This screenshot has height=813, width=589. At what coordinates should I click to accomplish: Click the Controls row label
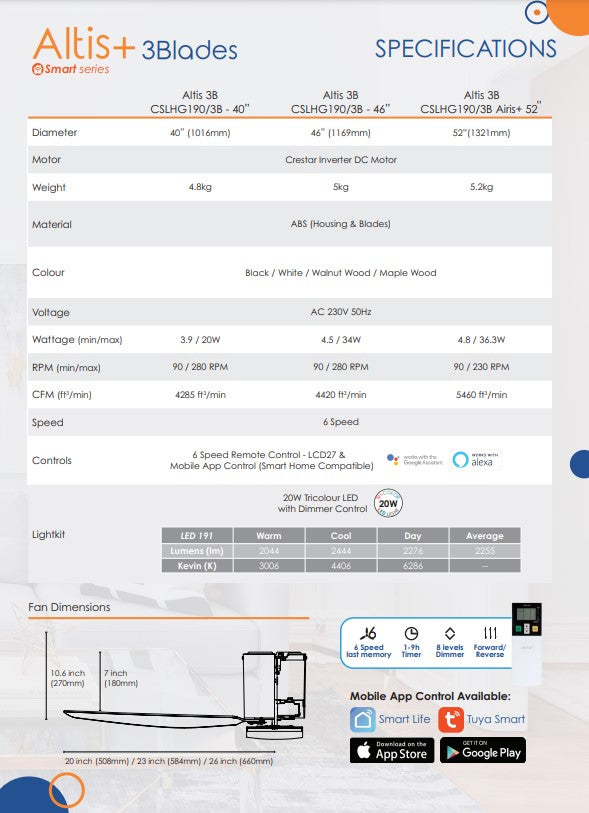(52, 460)
